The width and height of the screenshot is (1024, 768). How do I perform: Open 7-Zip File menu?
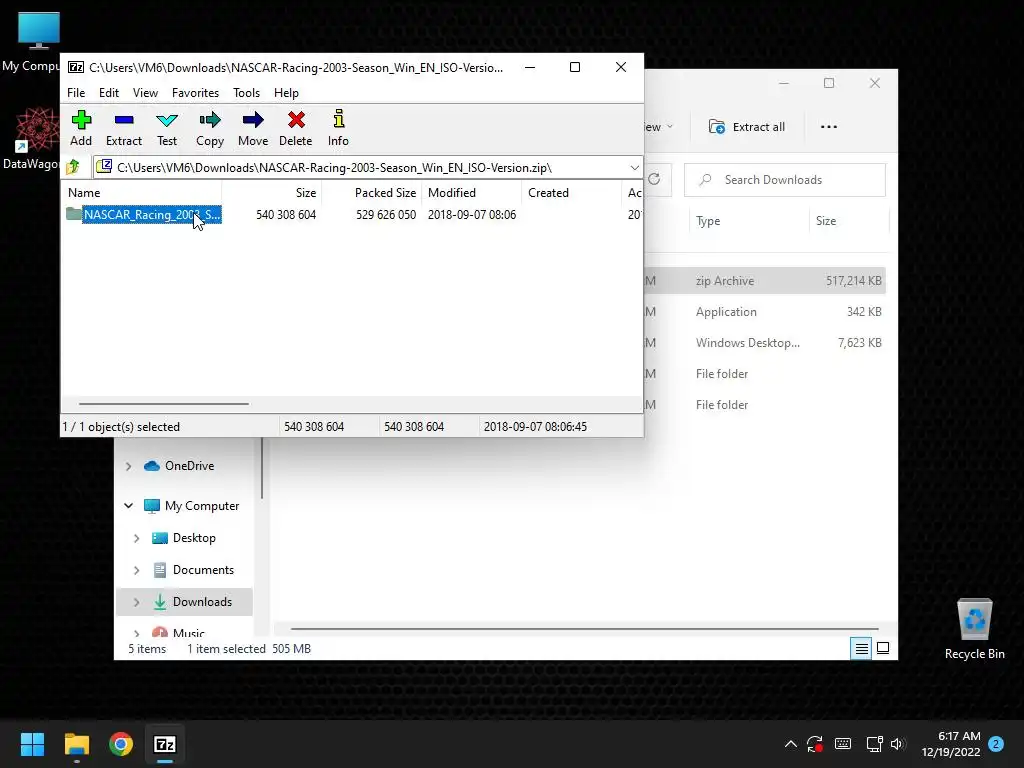point(76,93)
